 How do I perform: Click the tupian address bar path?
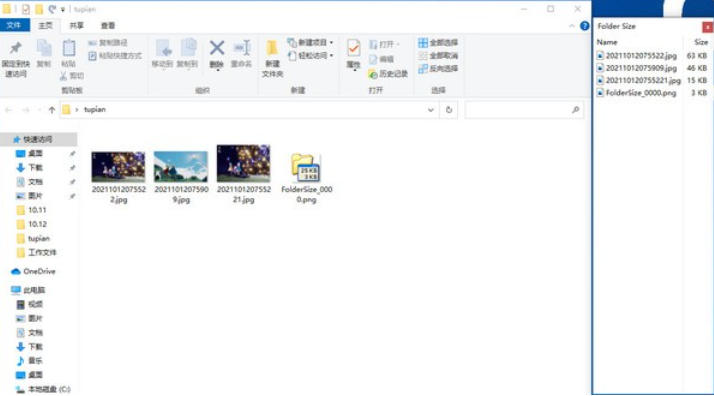tap(95, 109)
